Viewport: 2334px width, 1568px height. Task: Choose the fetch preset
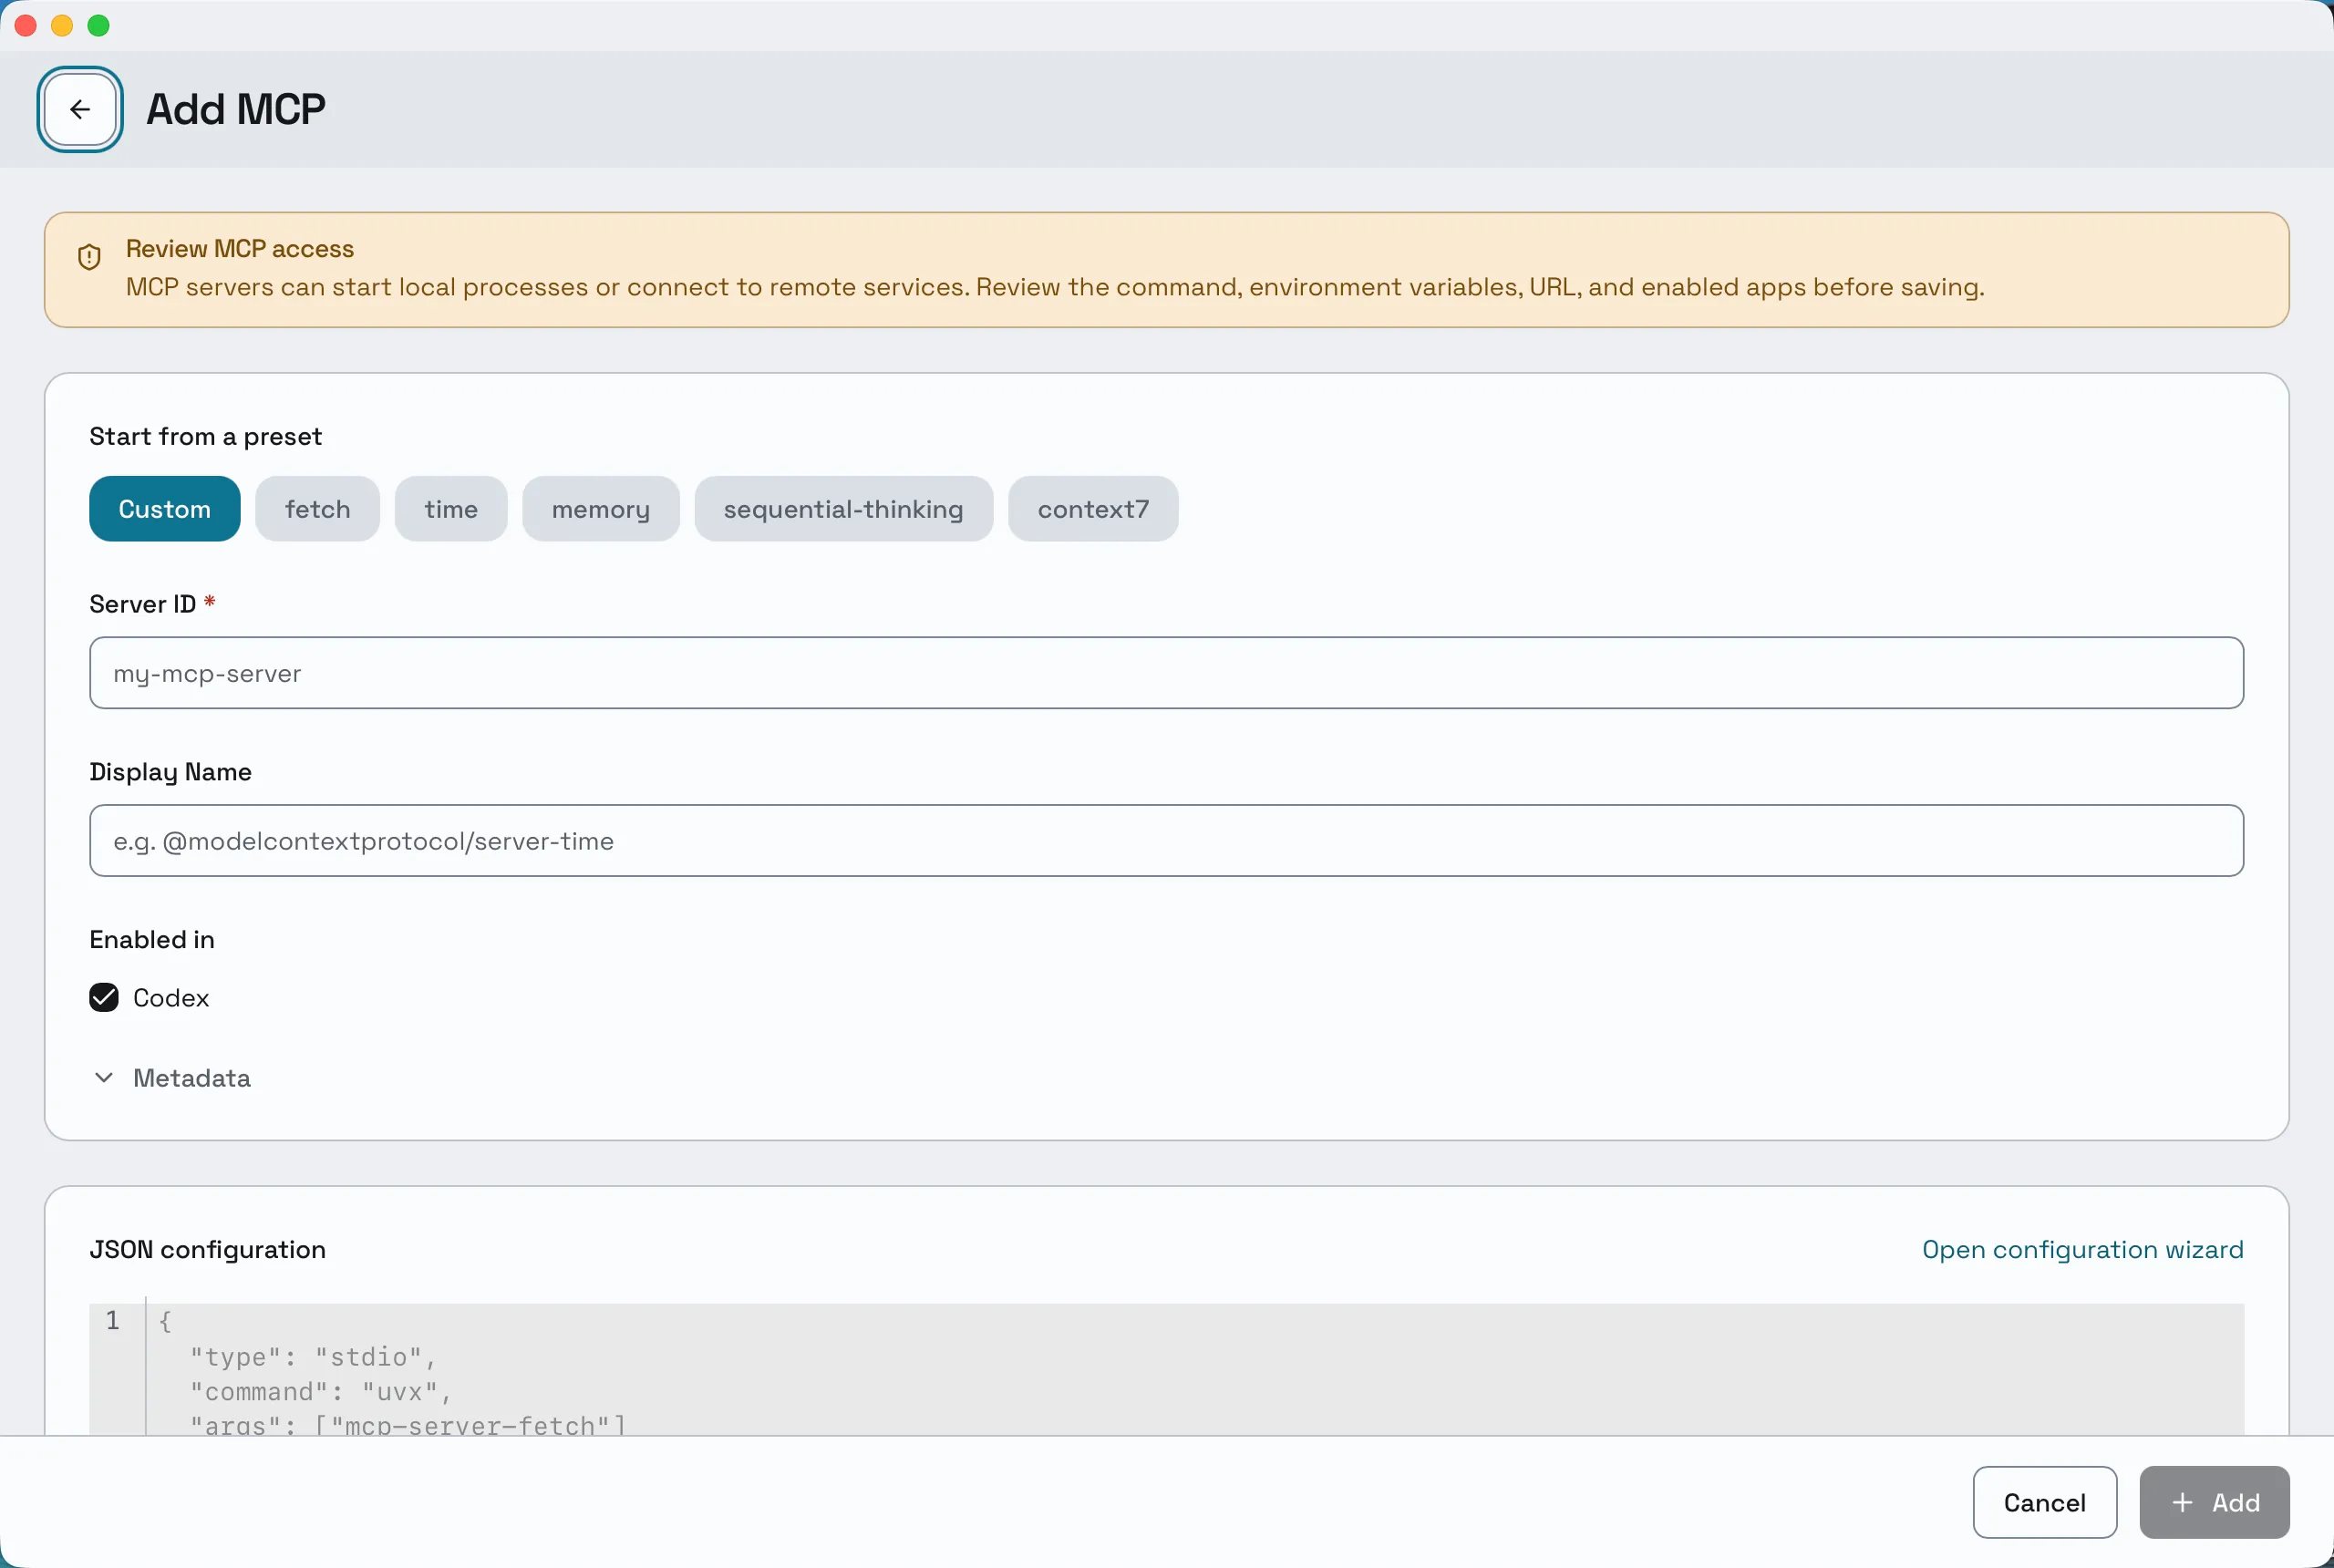[x=317, y=509]
